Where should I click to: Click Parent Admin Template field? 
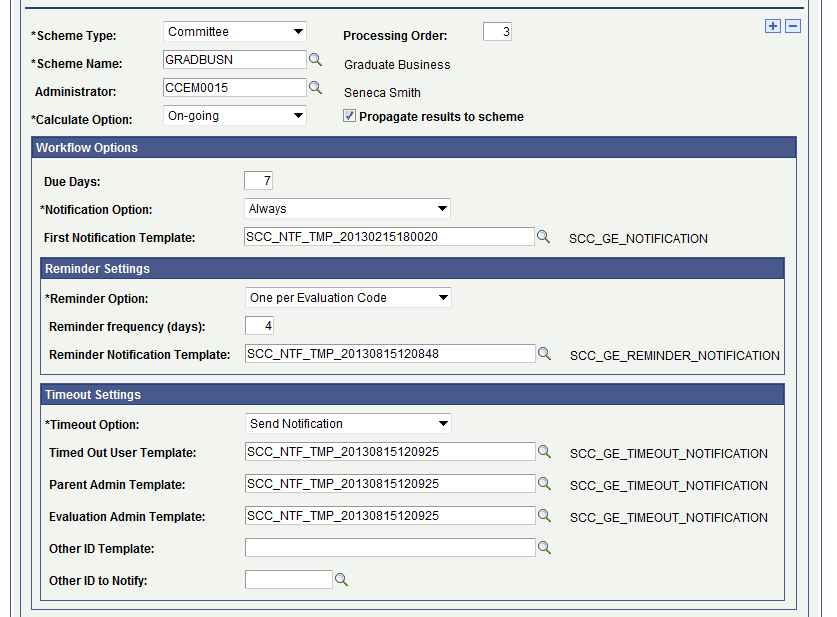pos(390,484)
